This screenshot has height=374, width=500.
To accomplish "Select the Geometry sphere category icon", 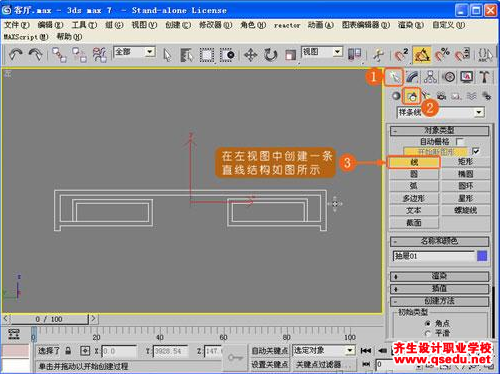I will 396,96.
